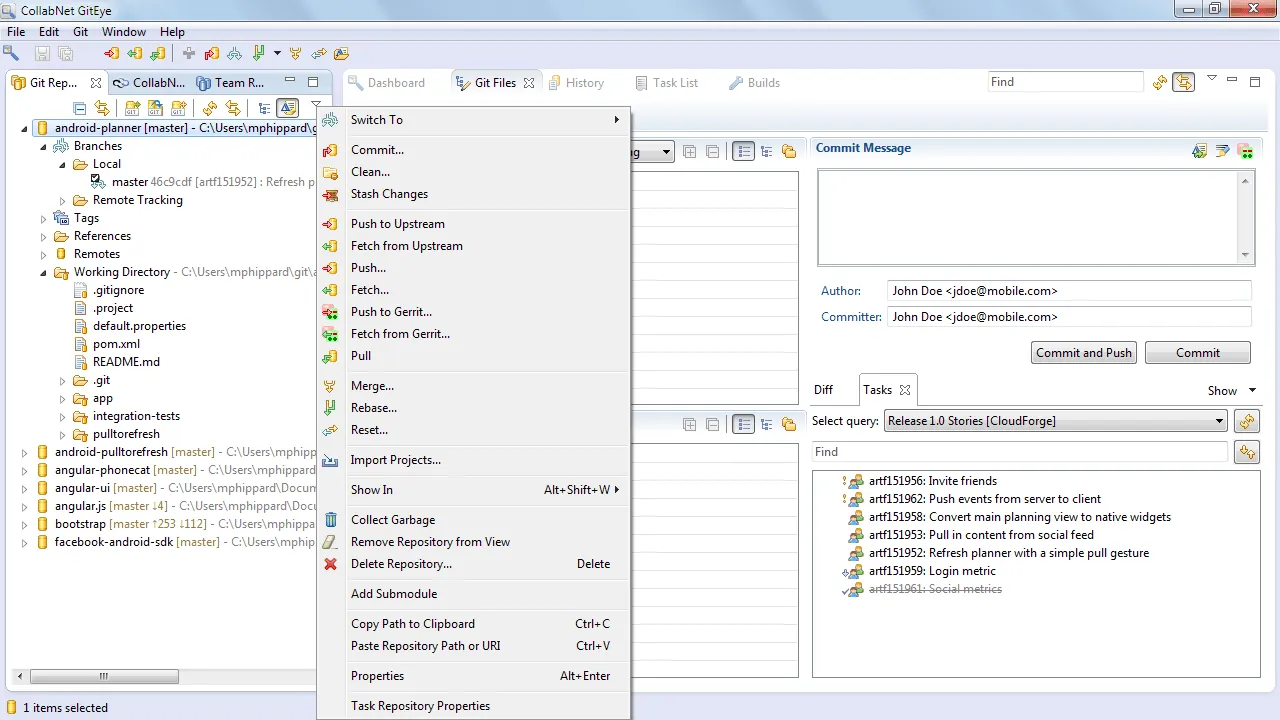Switch to the History tab

tap(584, 83)
